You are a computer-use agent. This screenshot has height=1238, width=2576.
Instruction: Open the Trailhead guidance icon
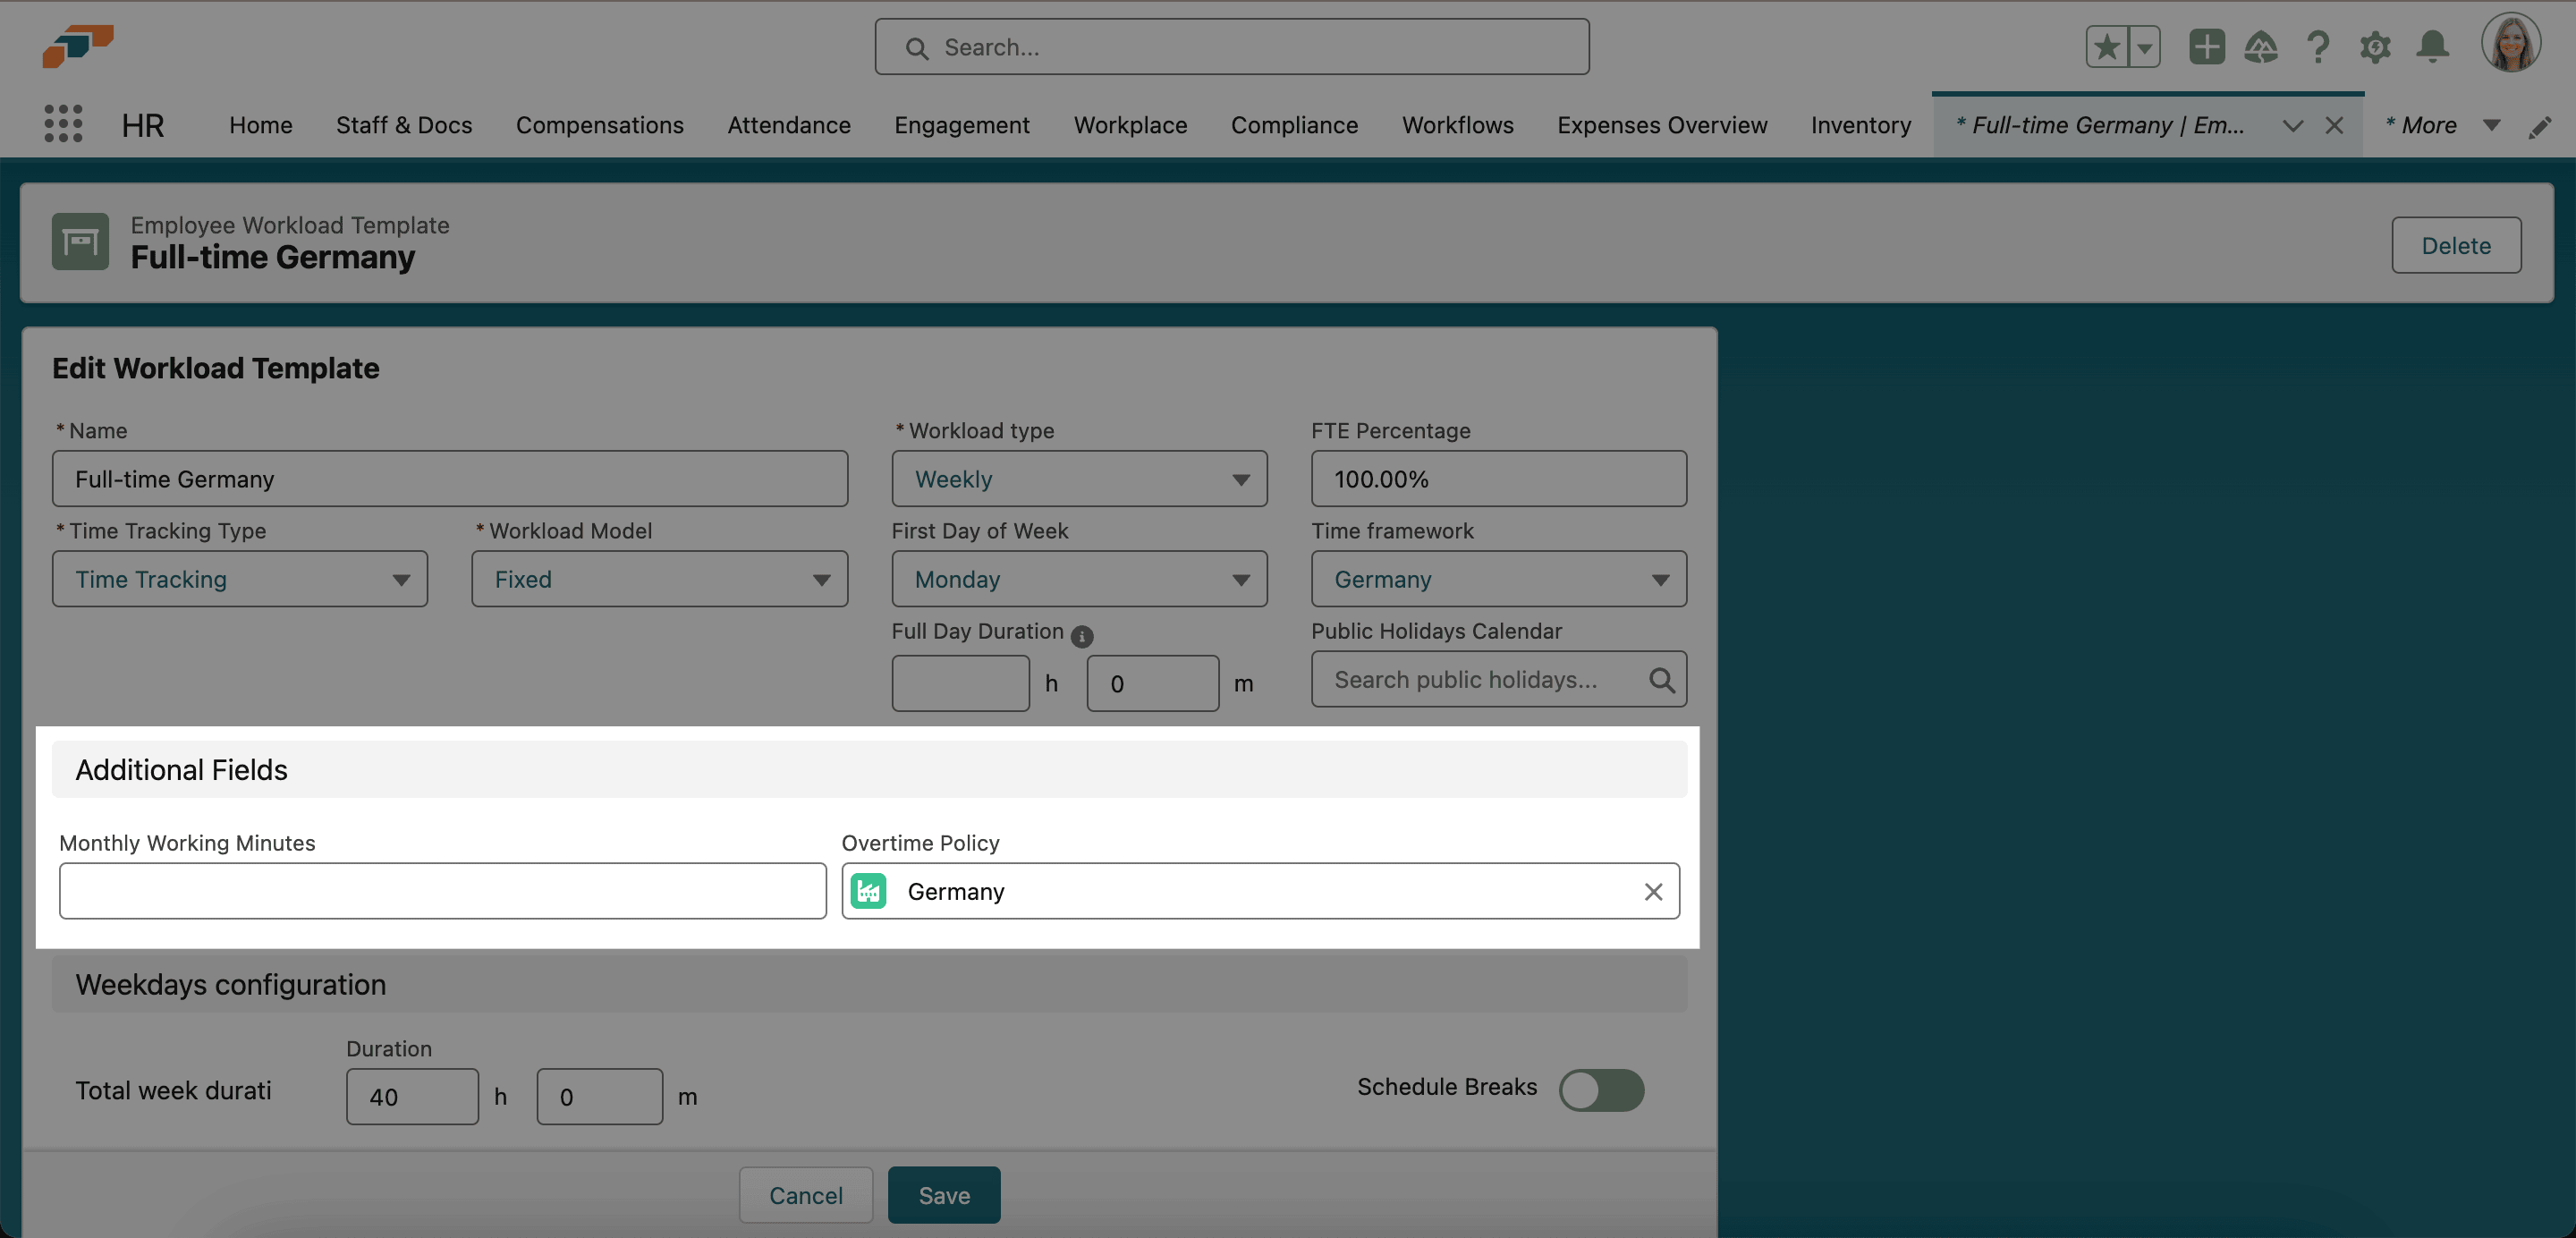2261,47
